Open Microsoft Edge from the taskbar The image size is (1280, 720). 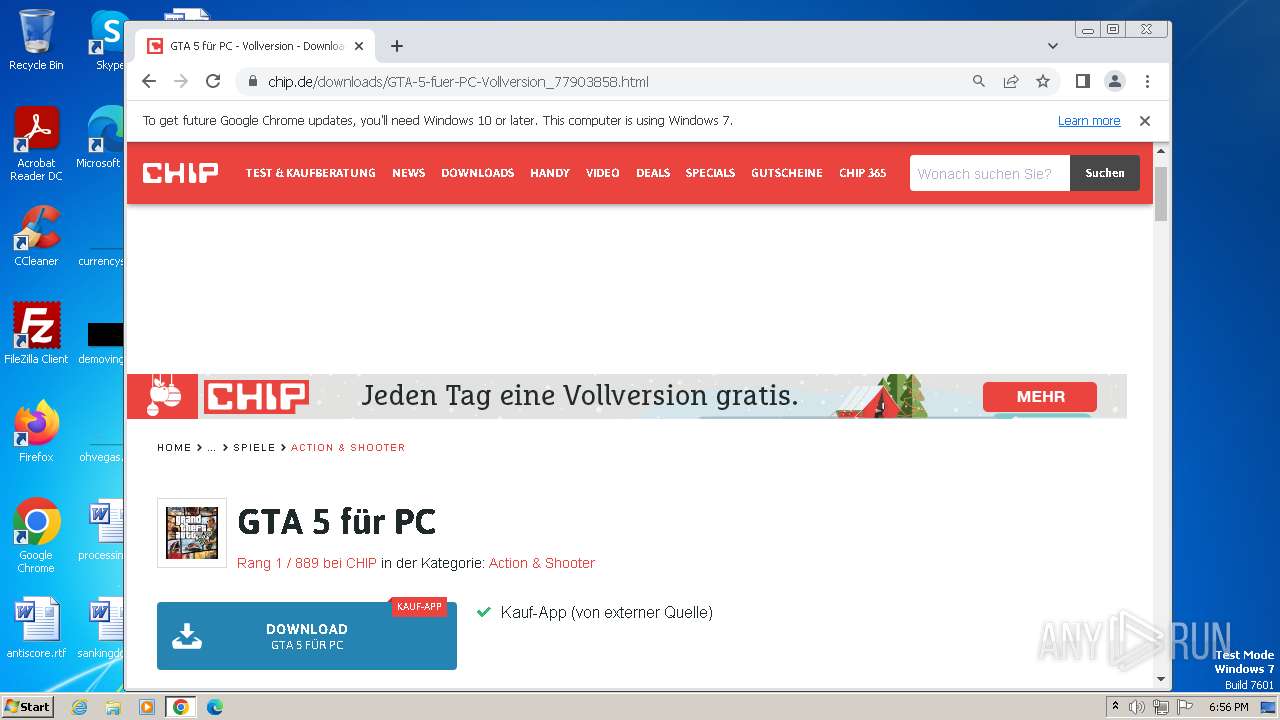pyautogui.click(x=215, y=707)
